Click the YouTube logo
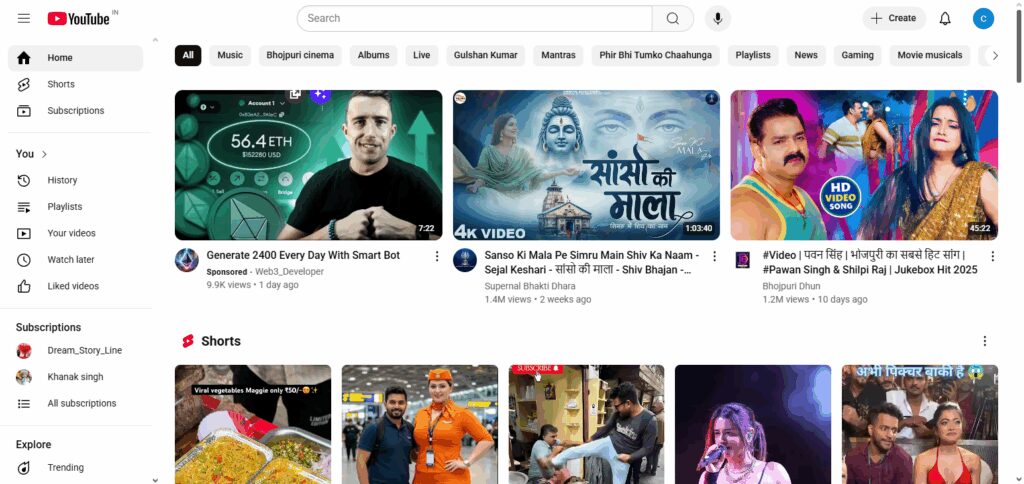Image resolution: width=1024 pixels, height=484 pixels. tap(78, 18)
